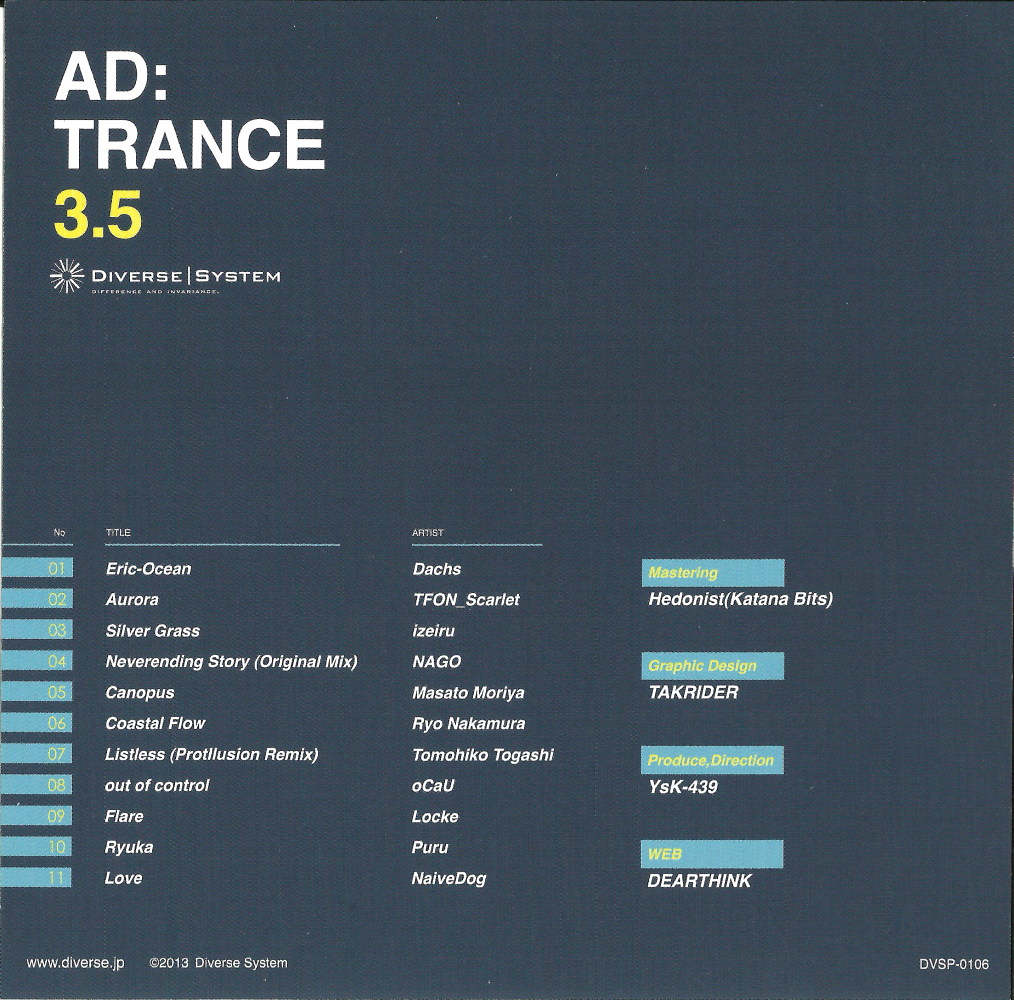This screenshot has height=1000, width=1014.
Task: Click the Mastering label box
Action: pos(713,573)
